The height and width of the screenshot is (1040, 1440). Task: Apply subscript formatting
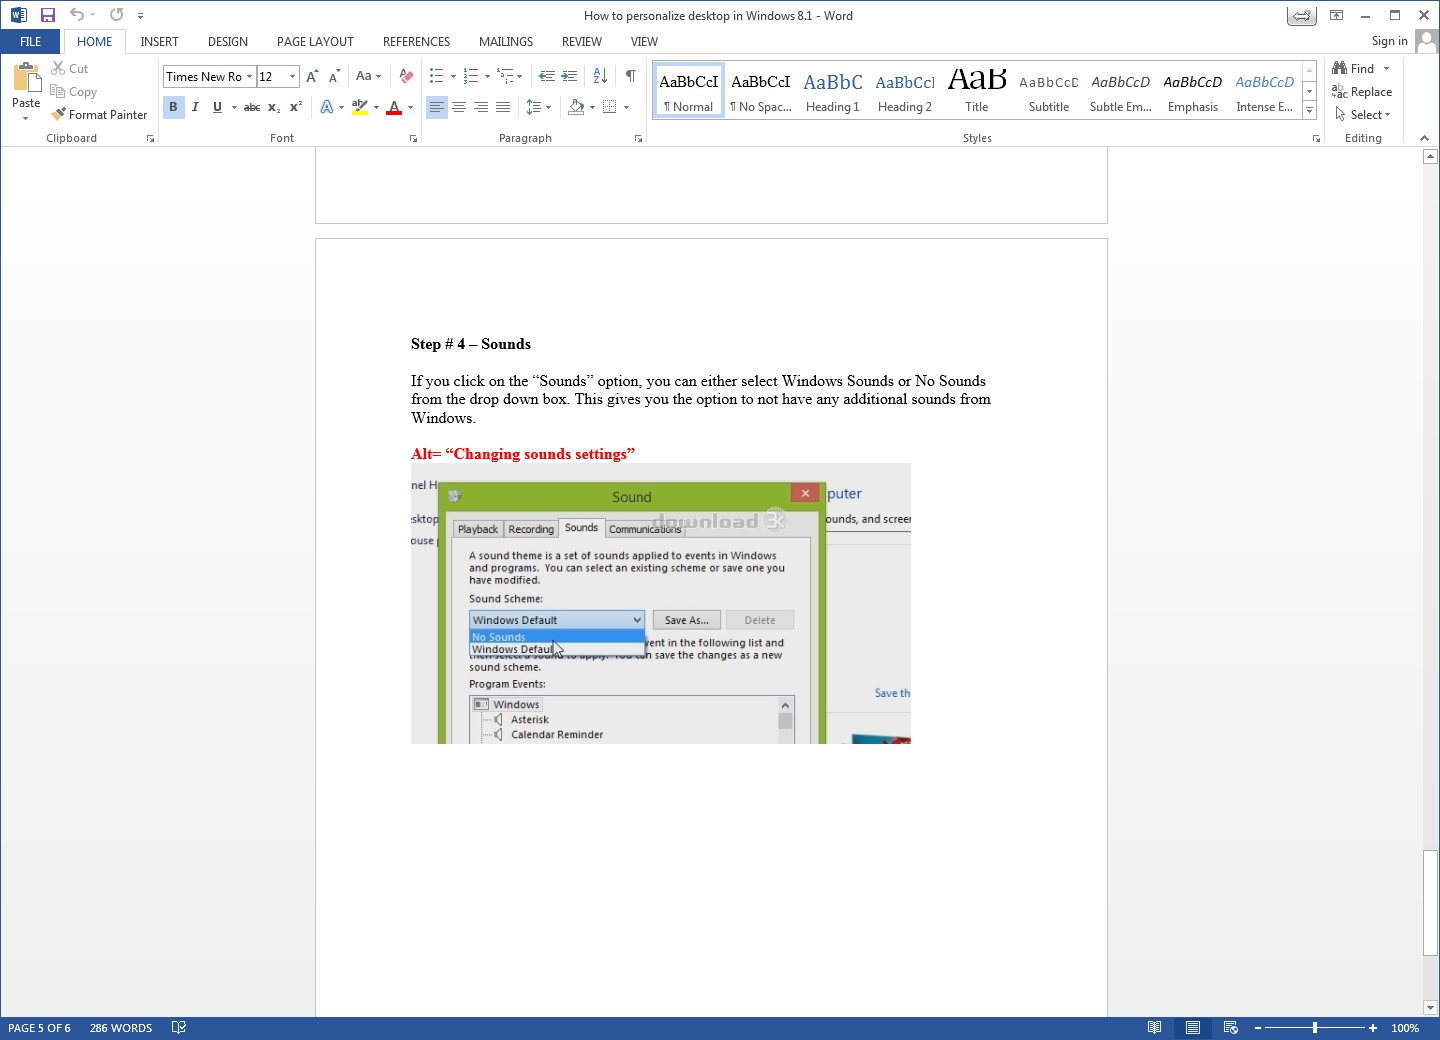coord(274,107)
